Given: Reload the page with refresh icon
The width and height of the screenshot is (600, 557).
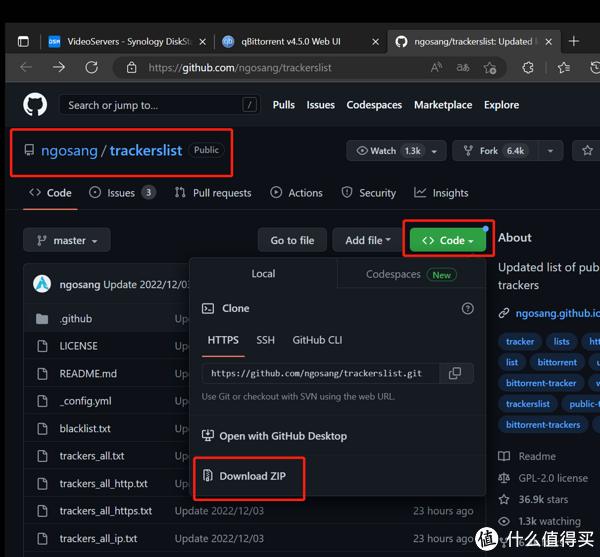Looking at the screenshot, I should click(91, 68).
